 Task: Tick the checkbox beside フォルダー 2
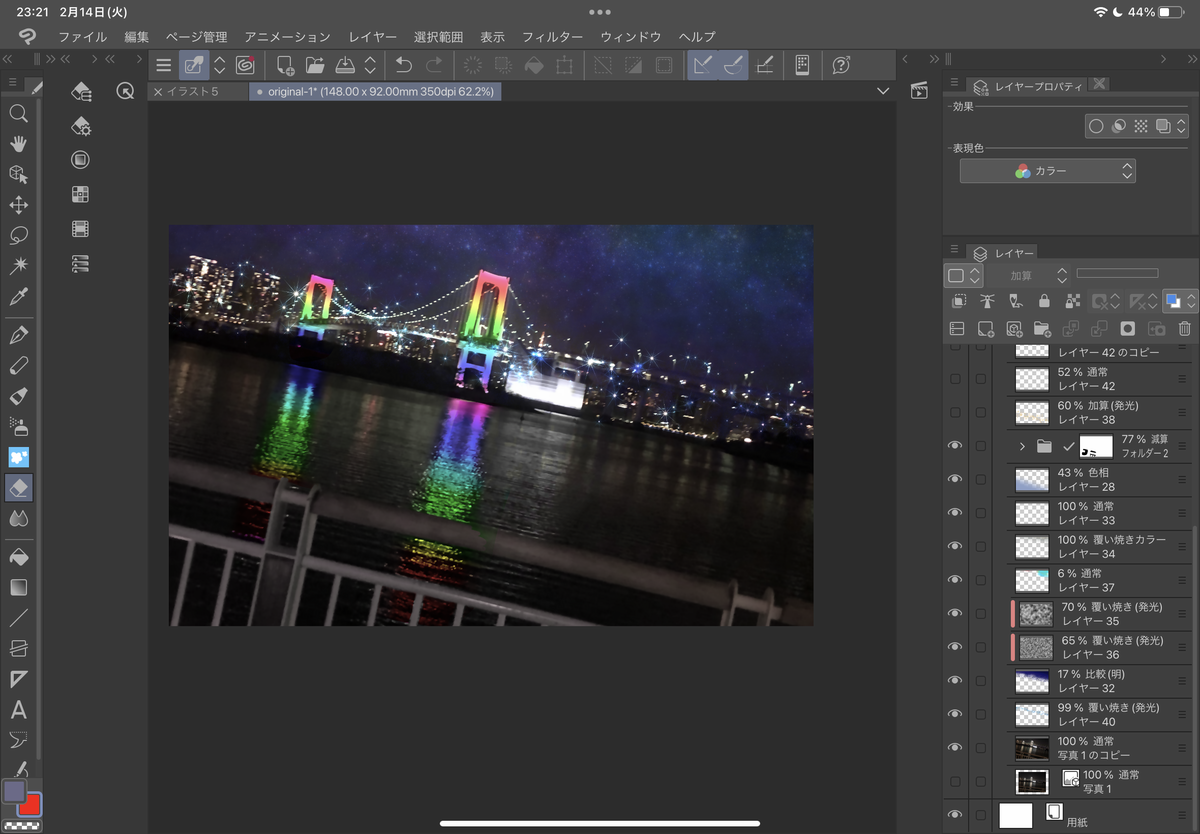[981, 446]
